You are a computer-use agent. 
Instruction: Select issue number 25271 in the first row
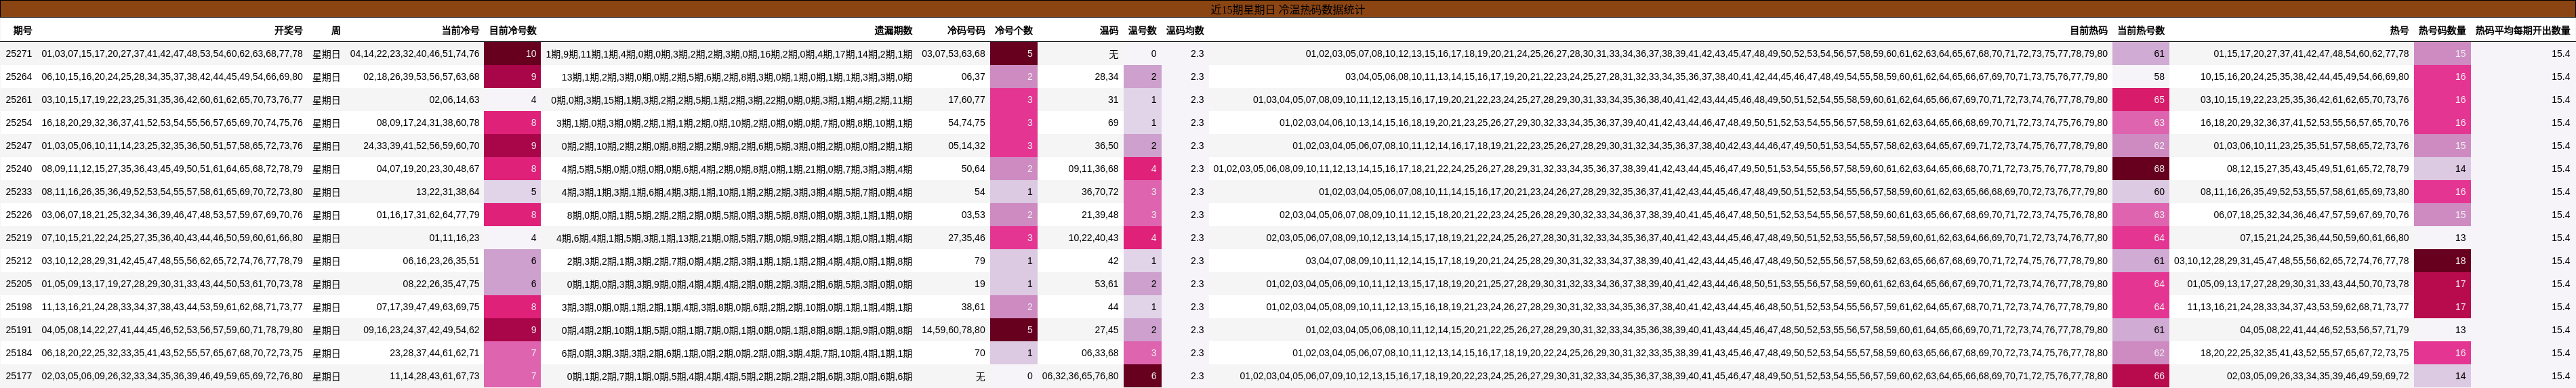19,54
